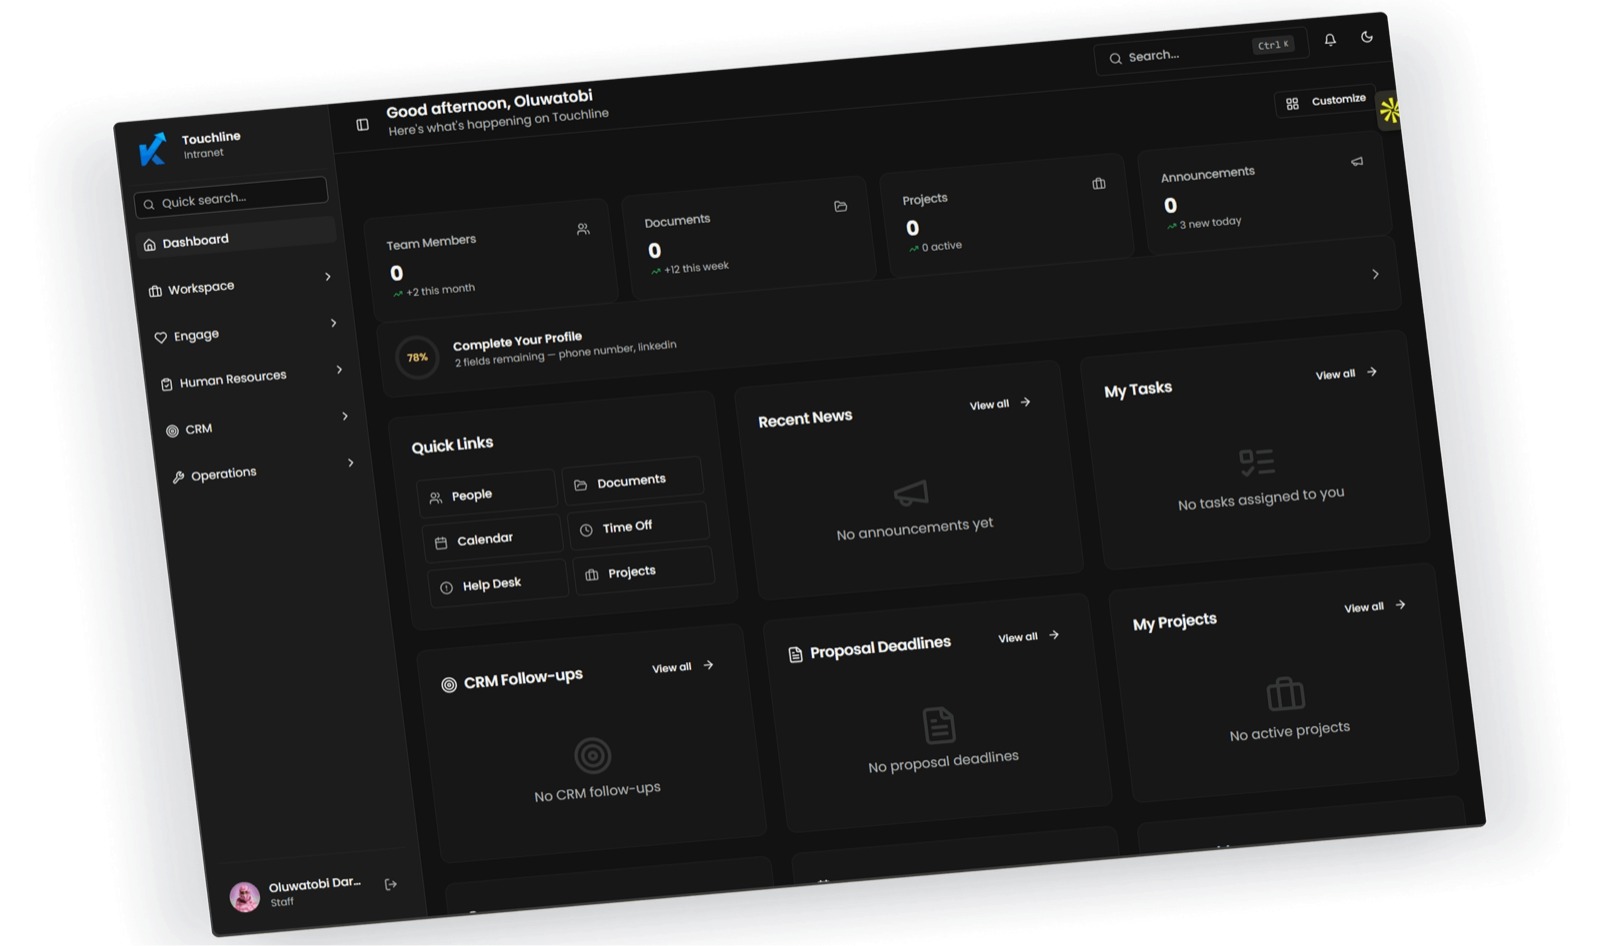Screen dimensions: 1600x946
Task: Open the People quick link
Action: pyautogui.click(x=487, y=494)
